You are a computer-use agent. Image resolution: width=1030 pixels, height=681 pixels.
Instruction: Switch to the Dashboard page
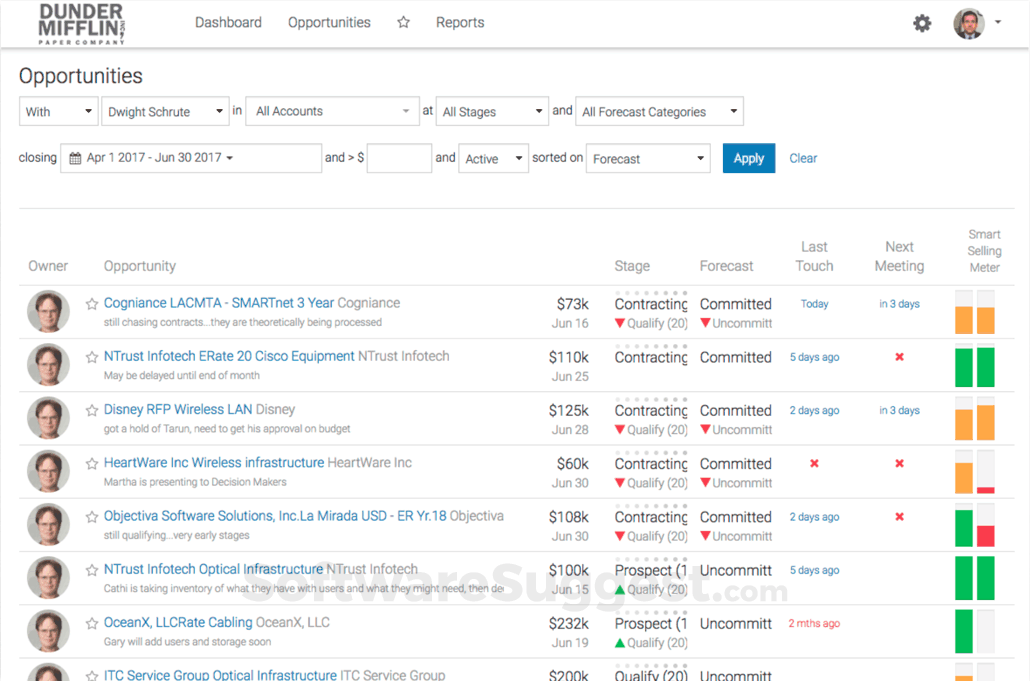228,22
